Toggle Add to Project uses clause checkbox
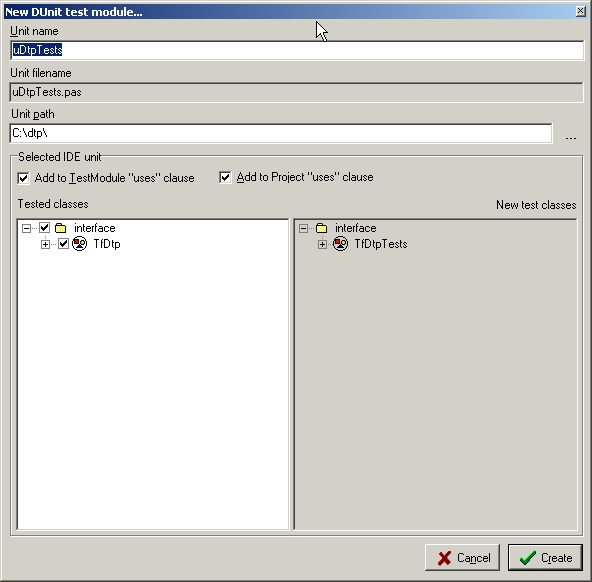592x582 pixels. click(225, 177)
